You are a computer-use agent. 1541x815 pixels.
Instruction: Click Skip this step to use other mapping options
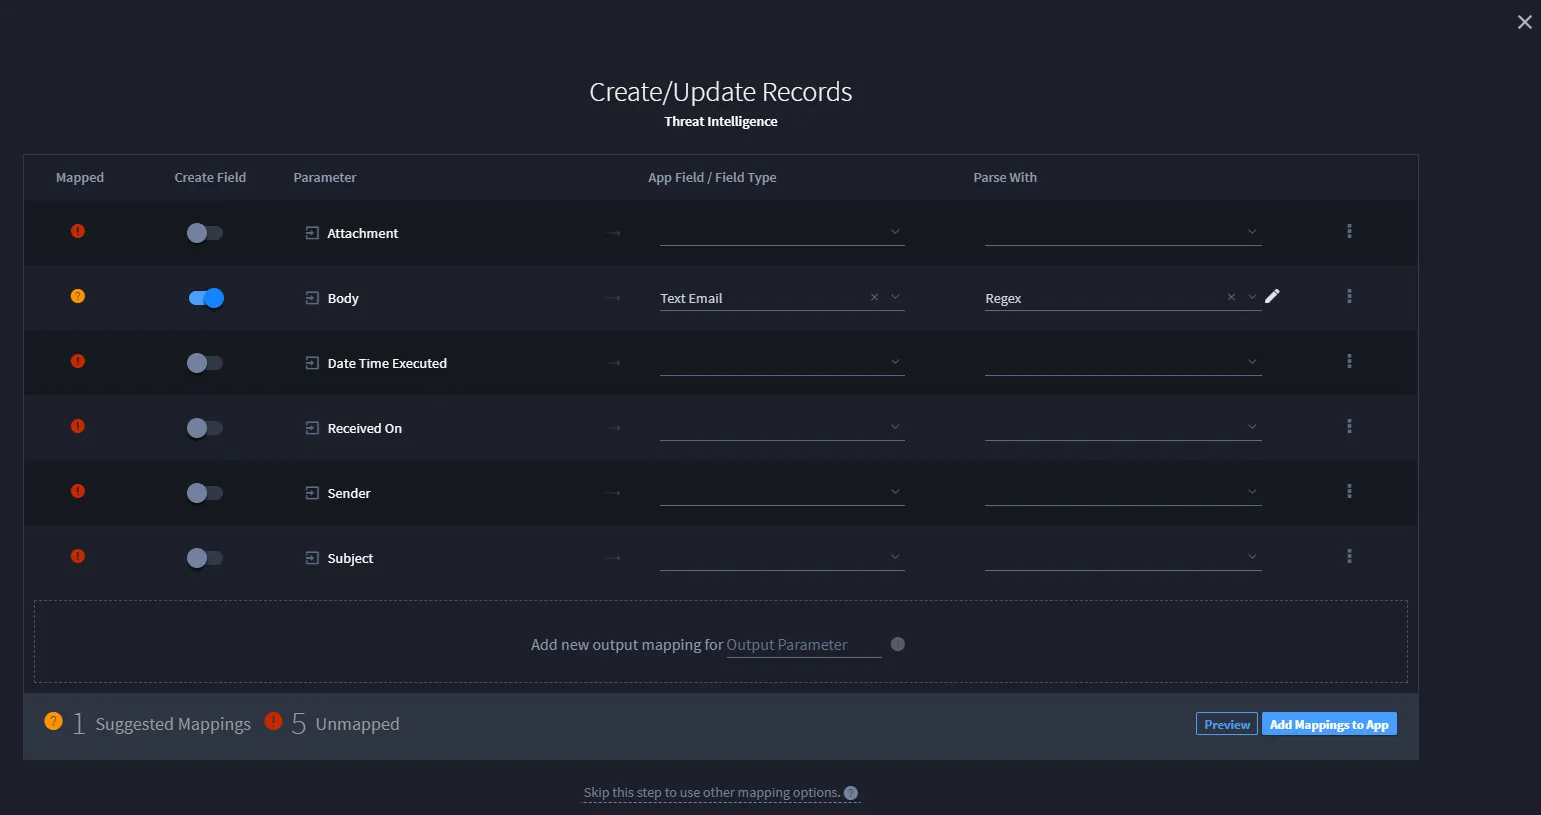(712, 793)
